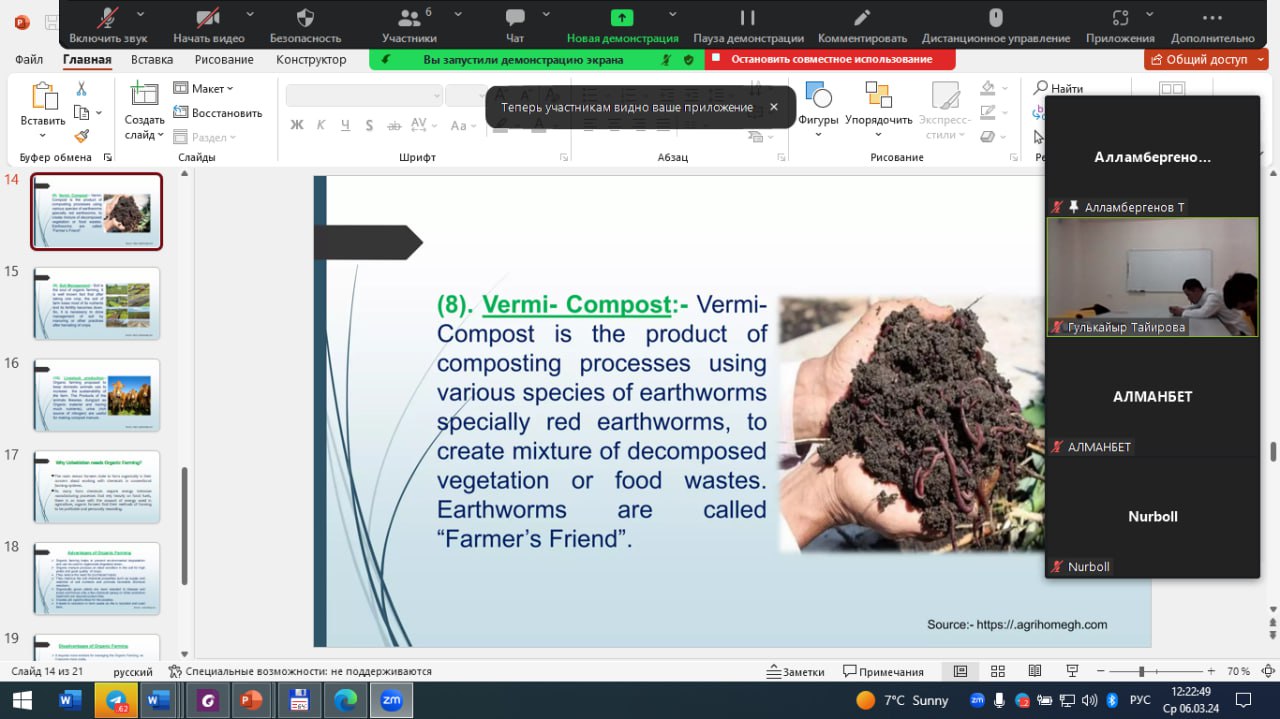The image size is (1280, 719).
Task: Switch to the Вставка ribbon tab
Action: click(152, 59)
